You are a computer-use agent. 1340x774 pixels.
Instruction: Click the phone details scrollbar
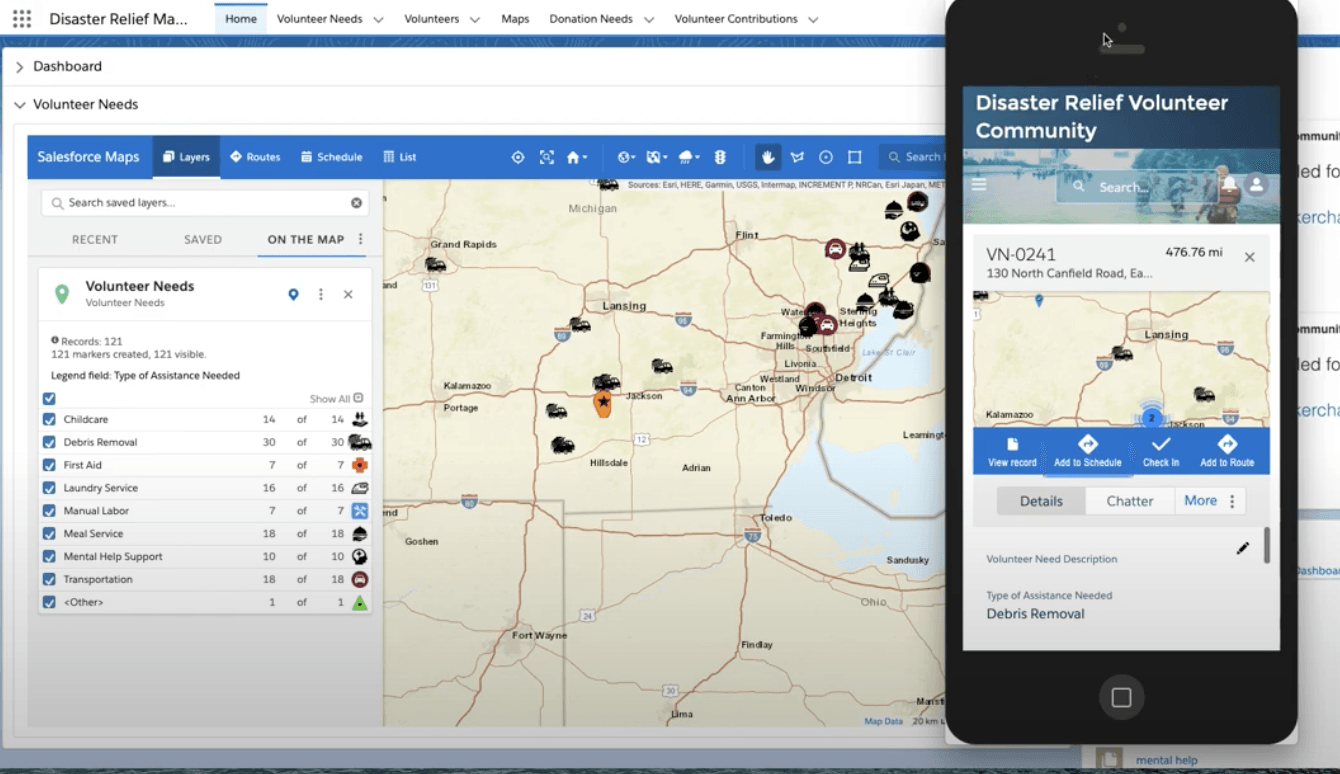tap(1267, 546)
